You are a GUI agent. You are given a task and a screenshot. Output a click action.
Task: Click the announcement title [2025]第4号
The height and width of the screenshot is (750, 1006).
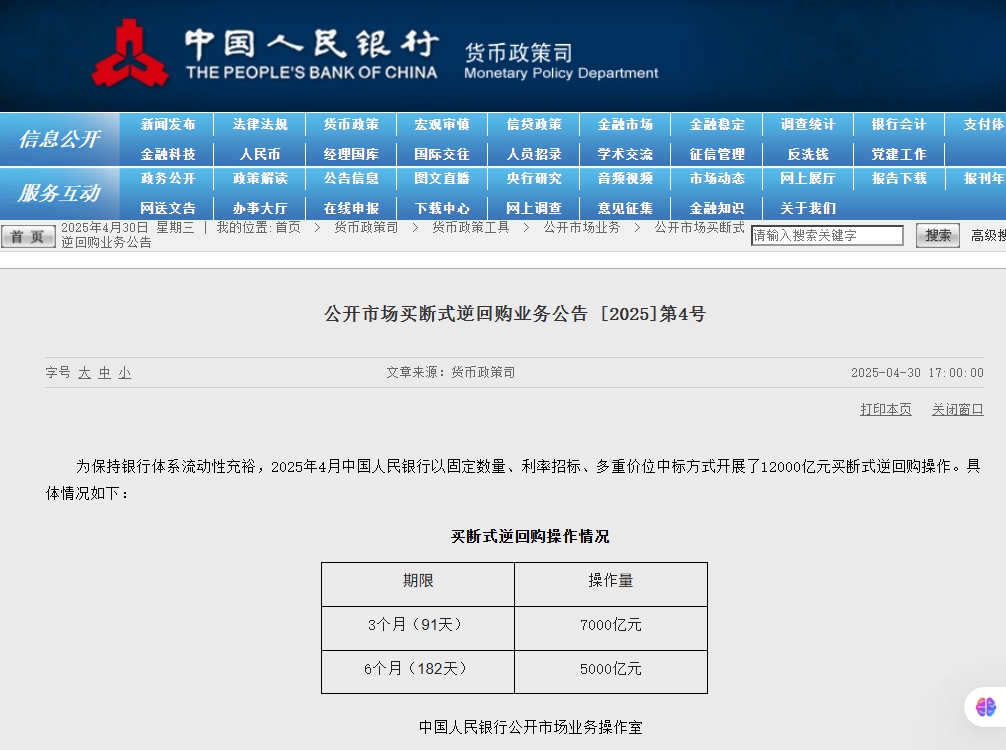tap(515, 314)
